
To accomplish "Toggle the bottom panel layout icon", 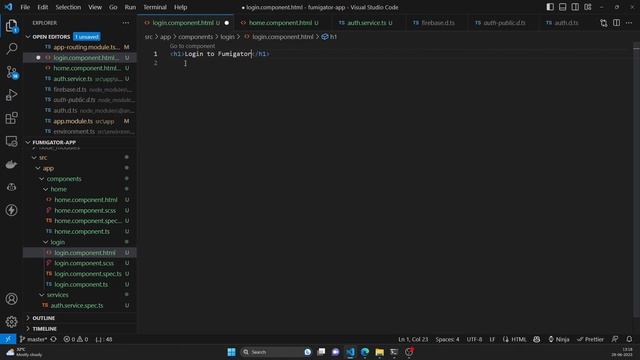I will [562, 7].
